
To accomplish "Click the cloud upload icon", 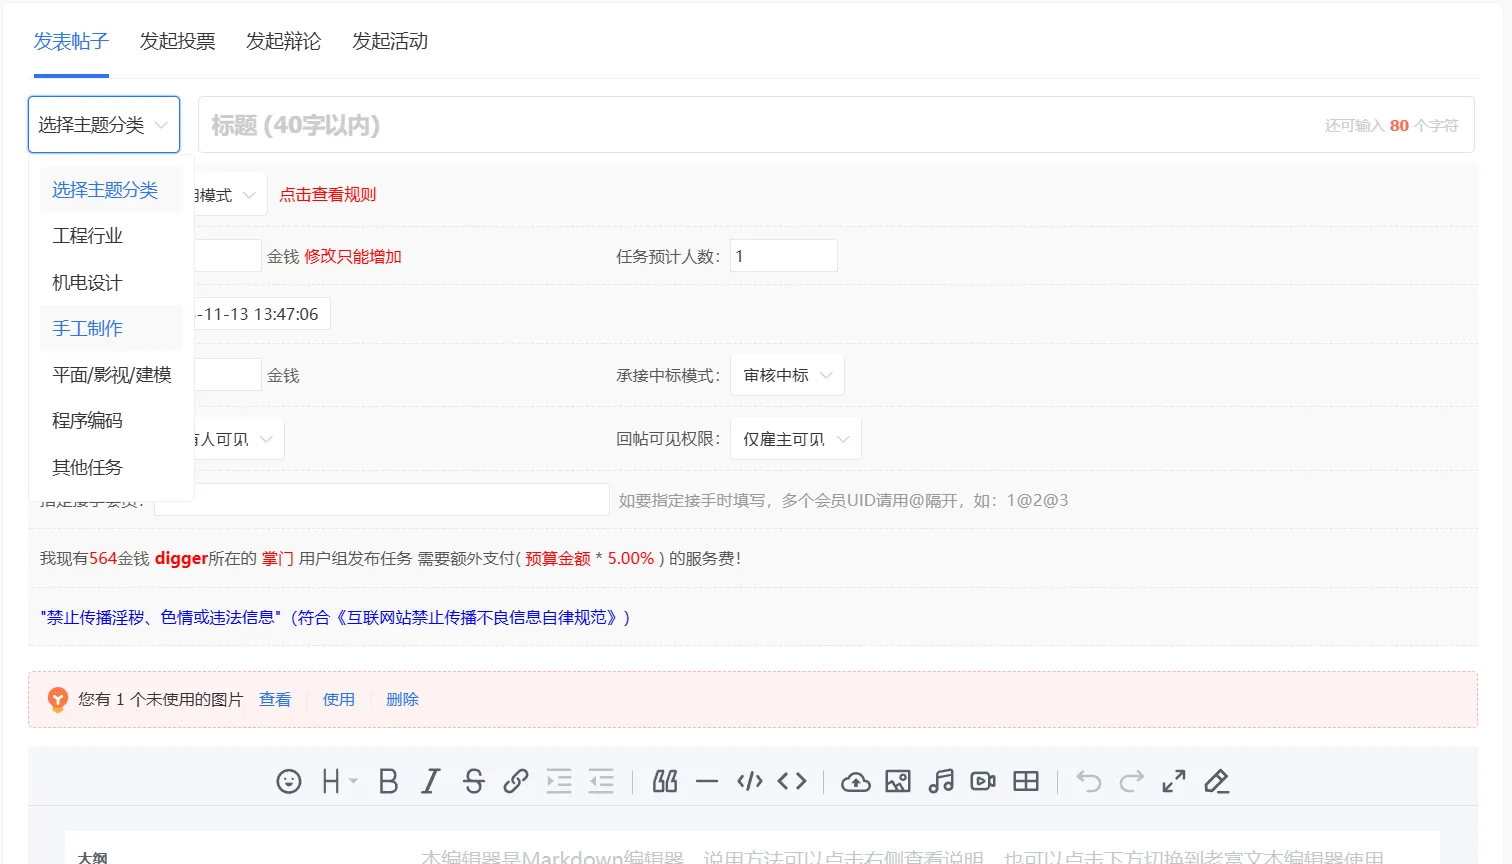I will (855, 782).
